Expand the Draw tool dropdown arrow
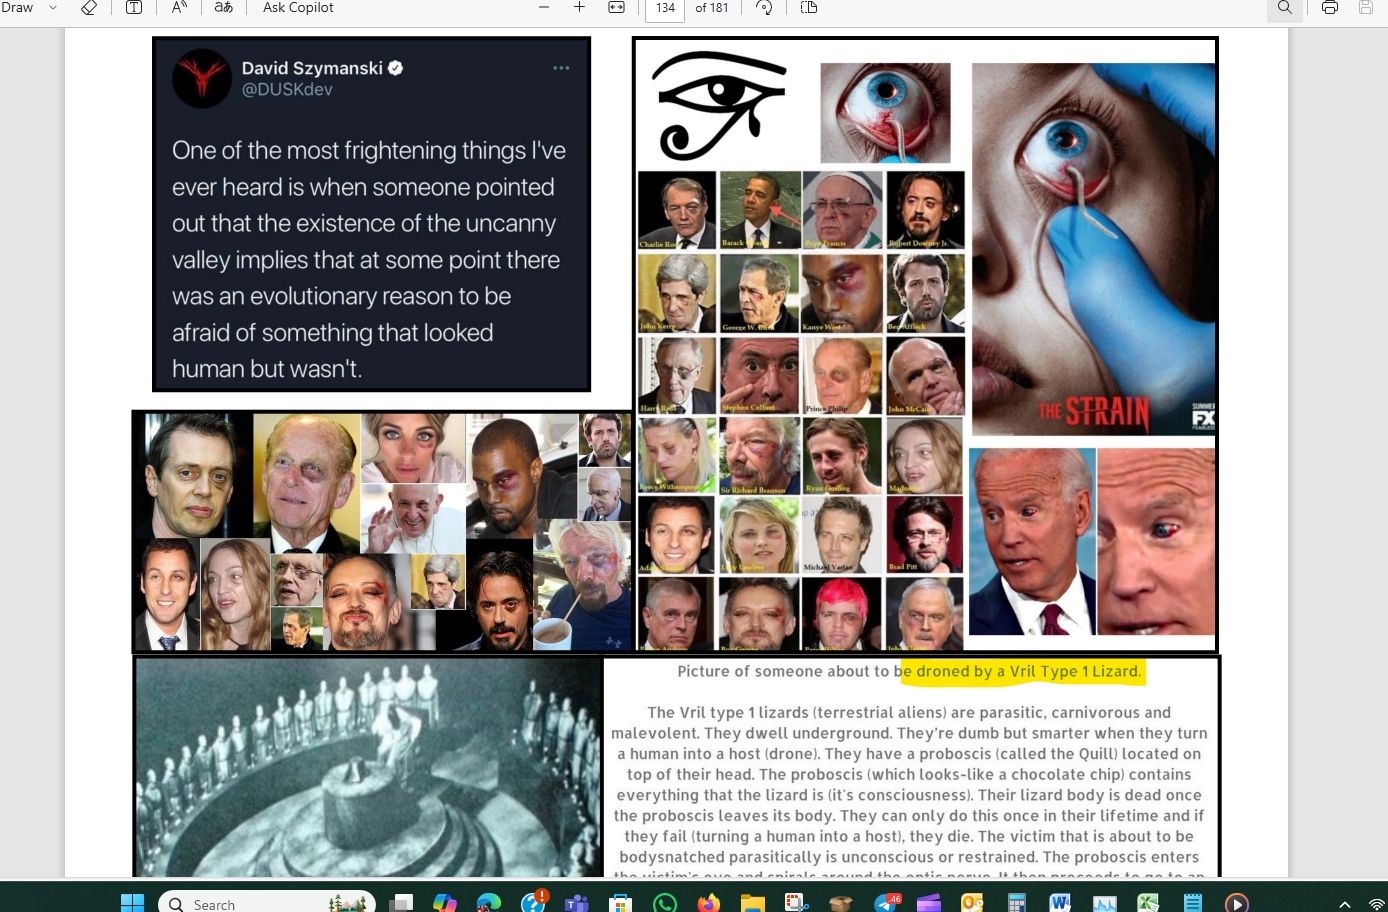This screenshot has width=1388, height=912. (x=53, y=8)
